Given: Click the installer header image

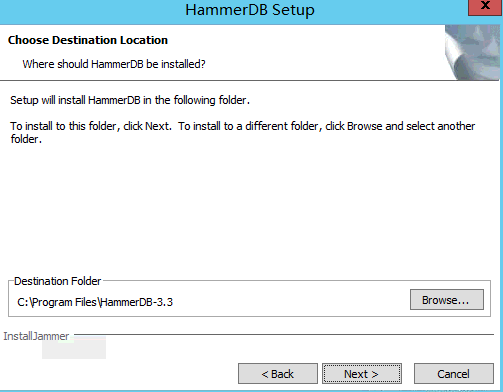Looking at the screenshot, I should tap(472, 52).
